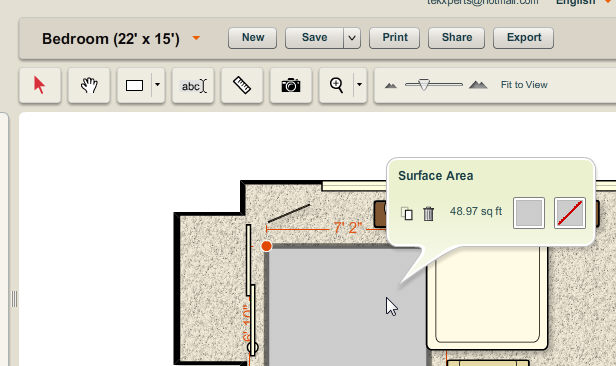Select the red arrow pointer tool

pyautogui.click(x=40, y=85)
